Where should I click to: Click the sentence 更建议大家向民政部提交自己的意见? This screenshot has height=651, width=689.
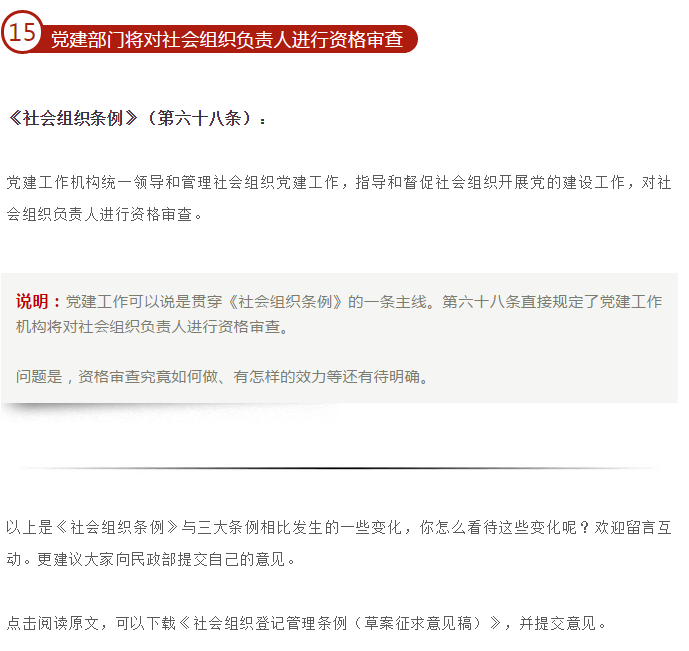click(166, 559)
